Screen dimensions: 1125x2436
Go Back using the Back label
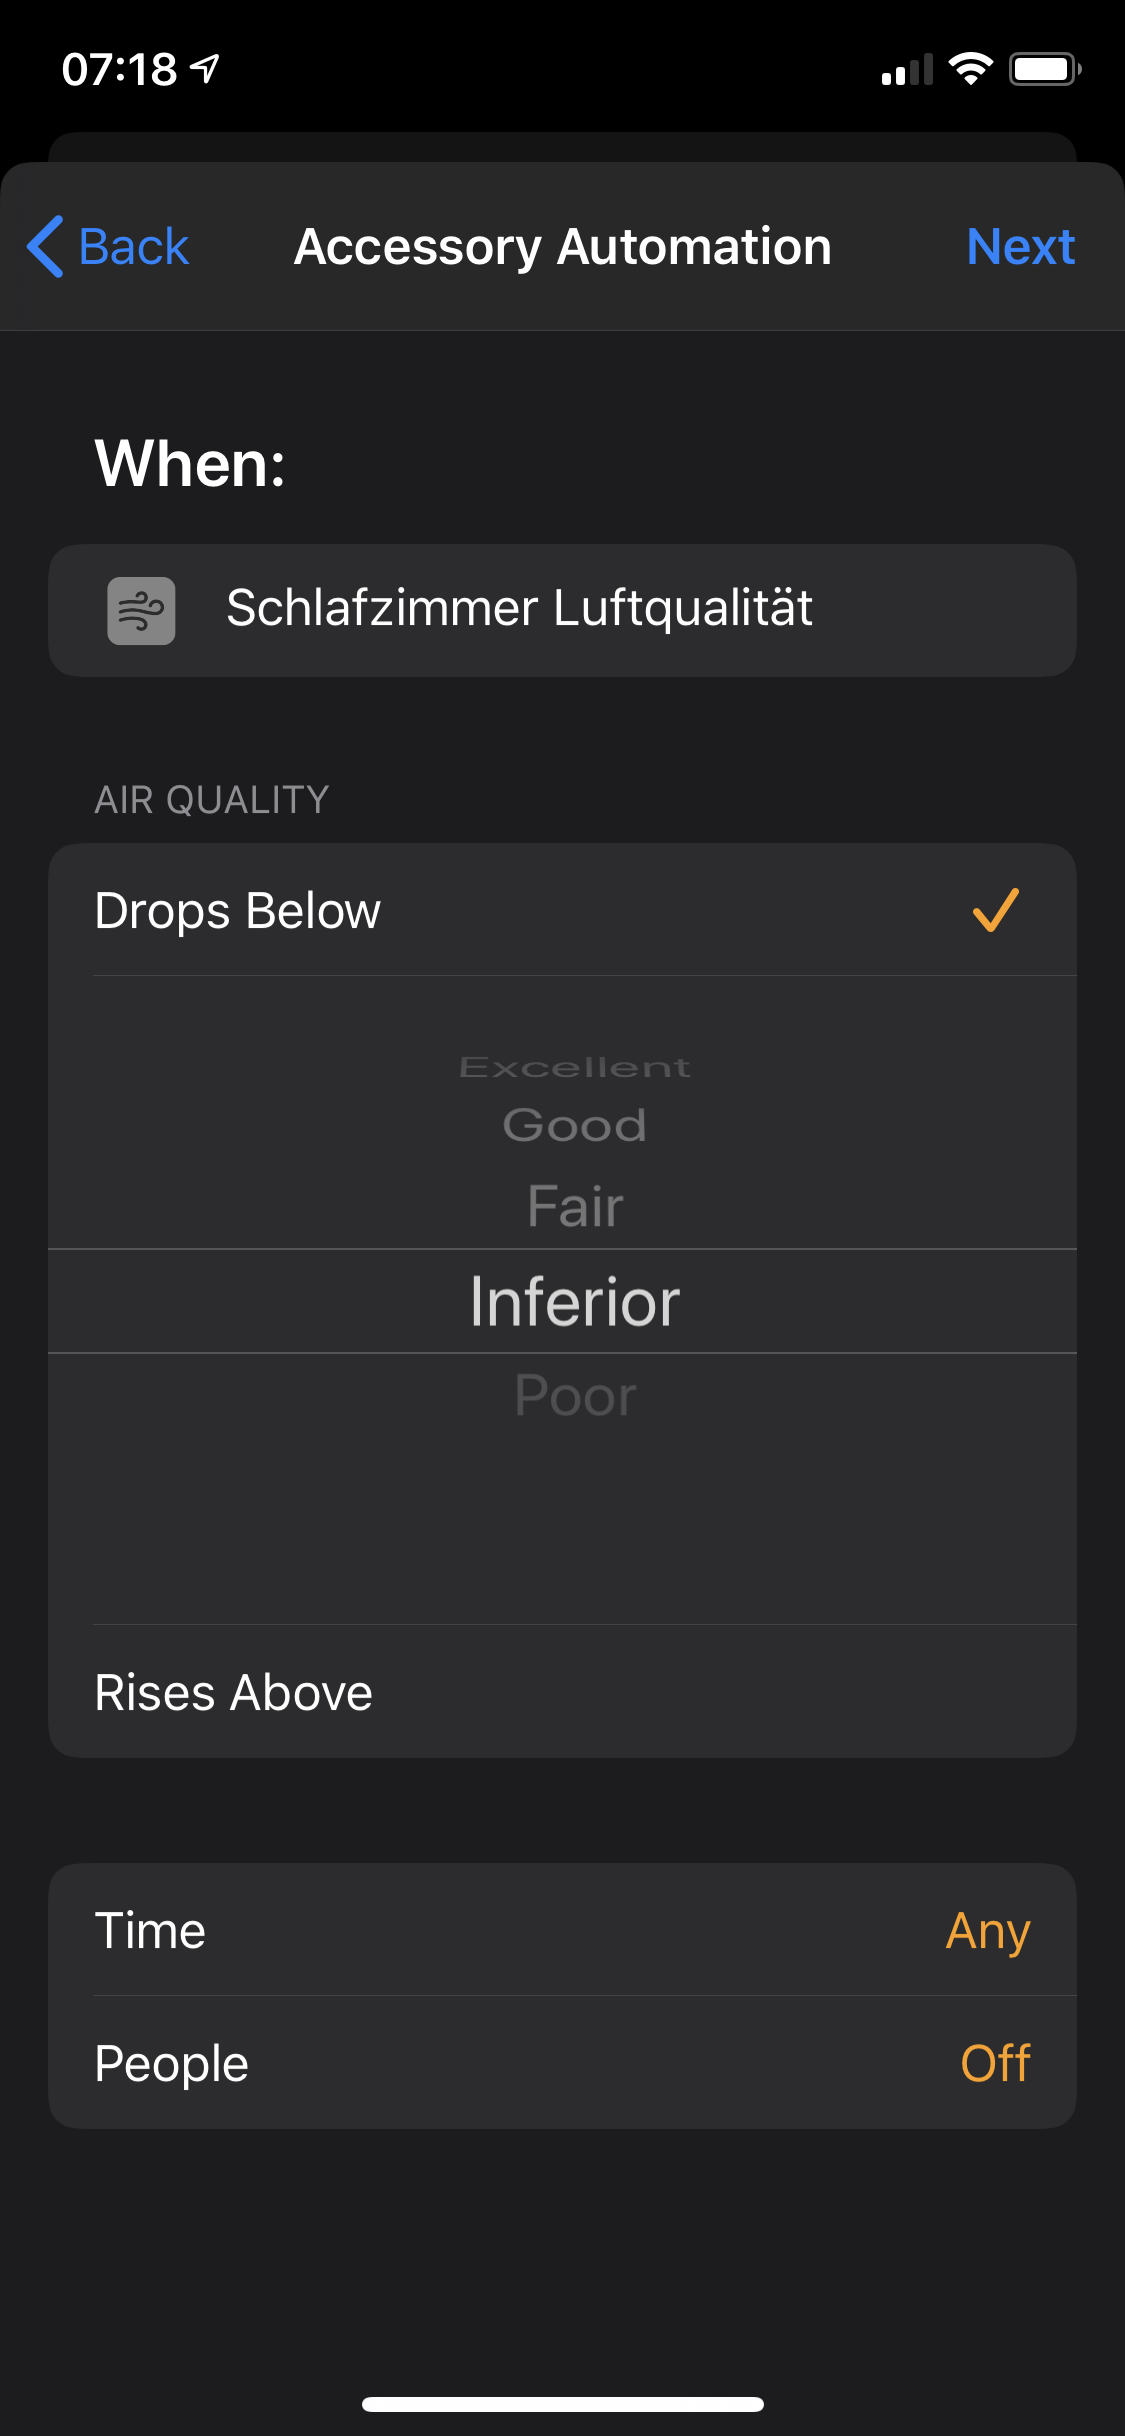point(133,247)
